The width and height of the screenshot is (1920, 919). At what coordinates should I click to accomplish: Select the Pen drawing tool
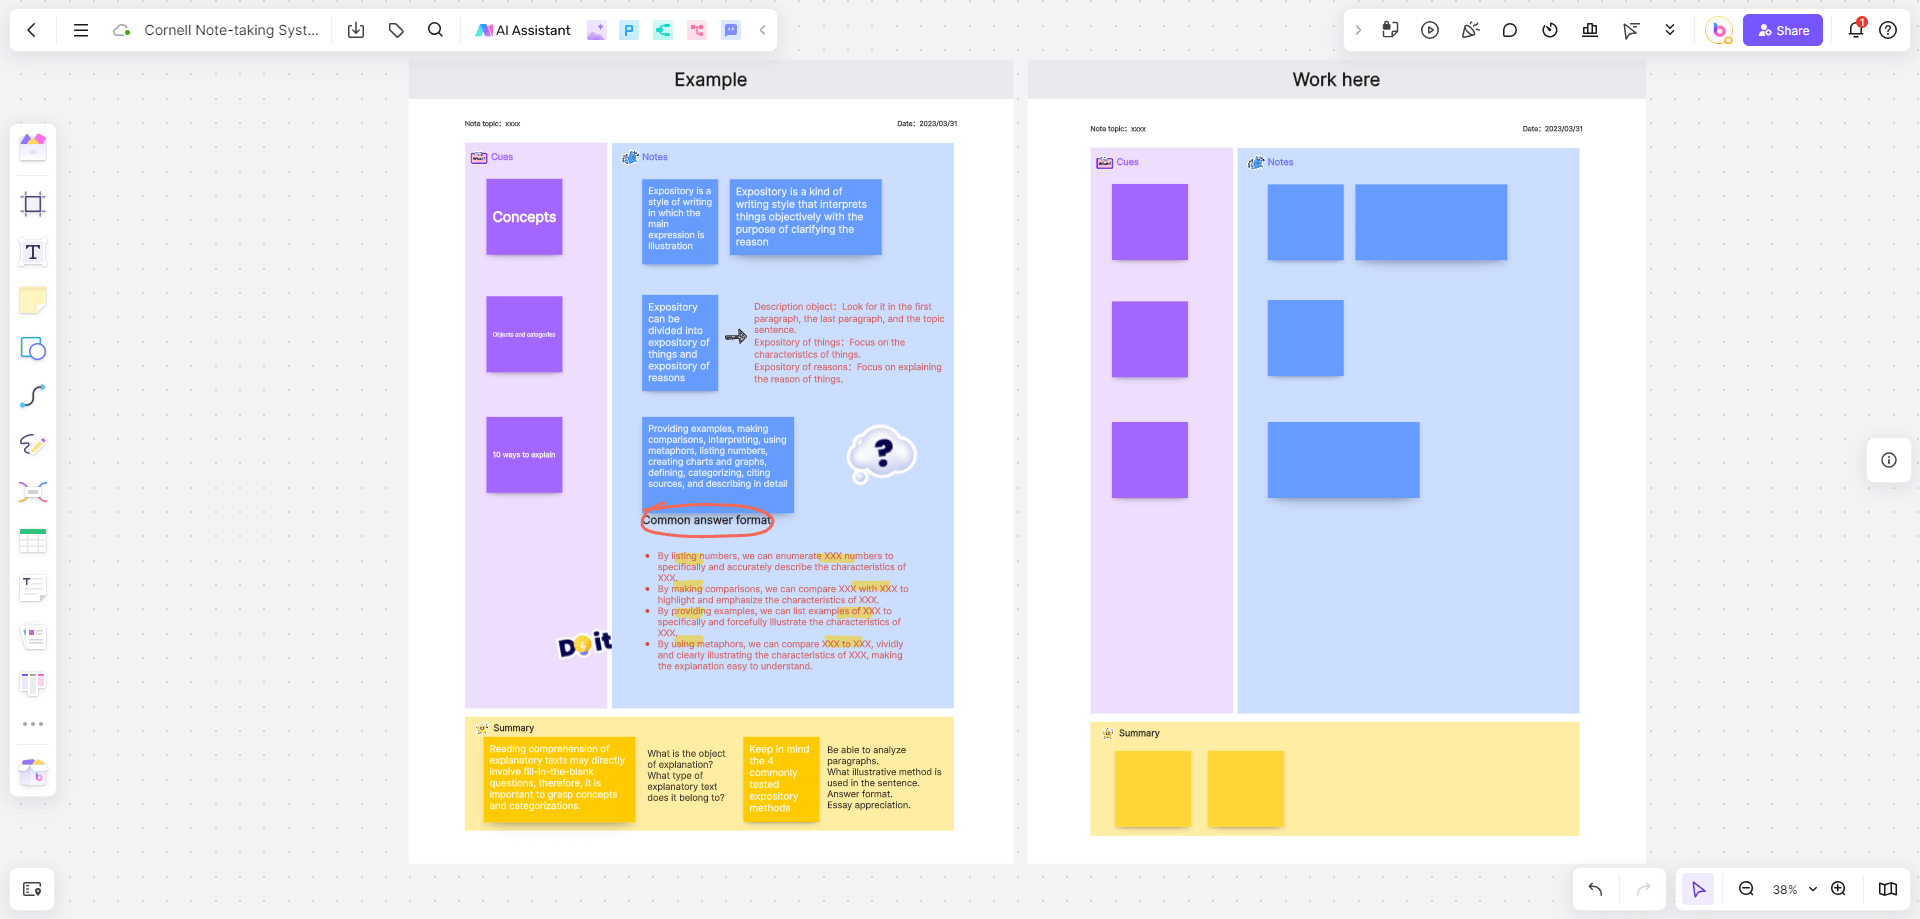[x=33, y=444]
